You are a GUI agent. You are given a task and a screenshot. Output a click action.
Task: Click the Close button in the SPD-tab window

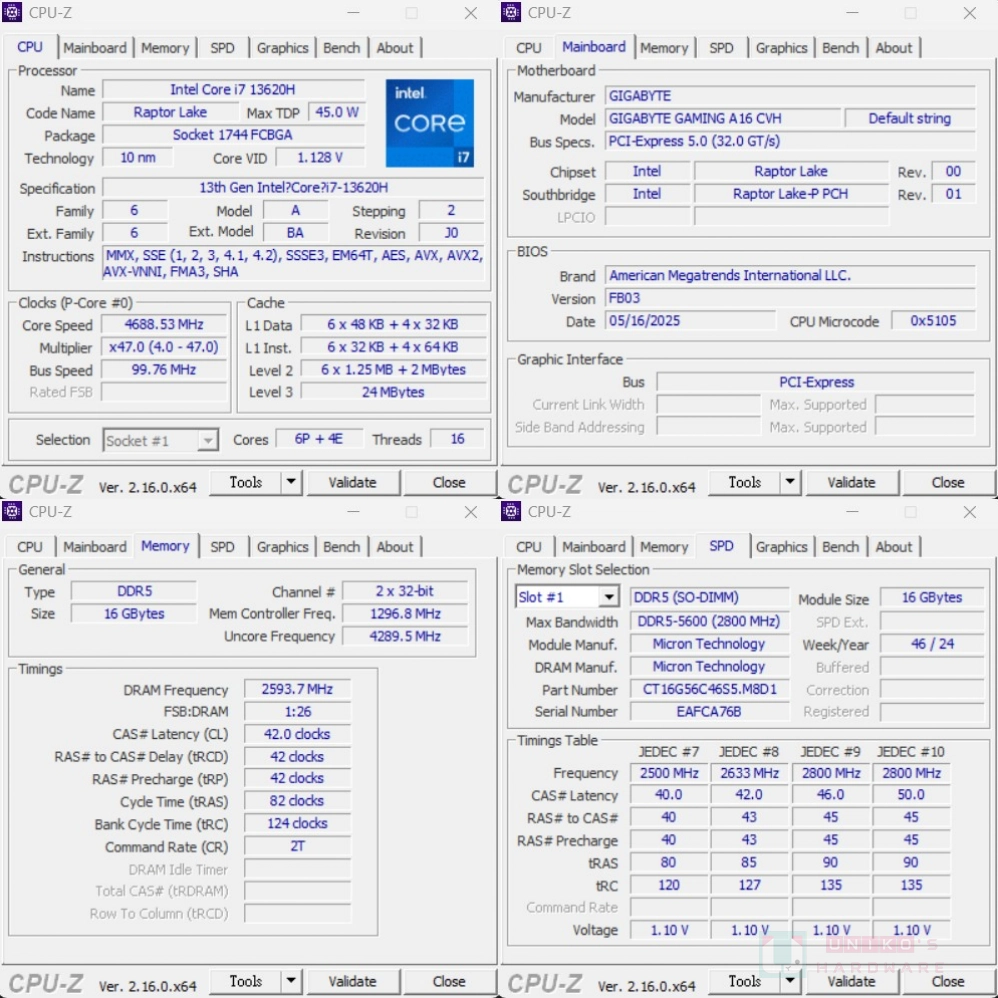(x=948, y=981)
